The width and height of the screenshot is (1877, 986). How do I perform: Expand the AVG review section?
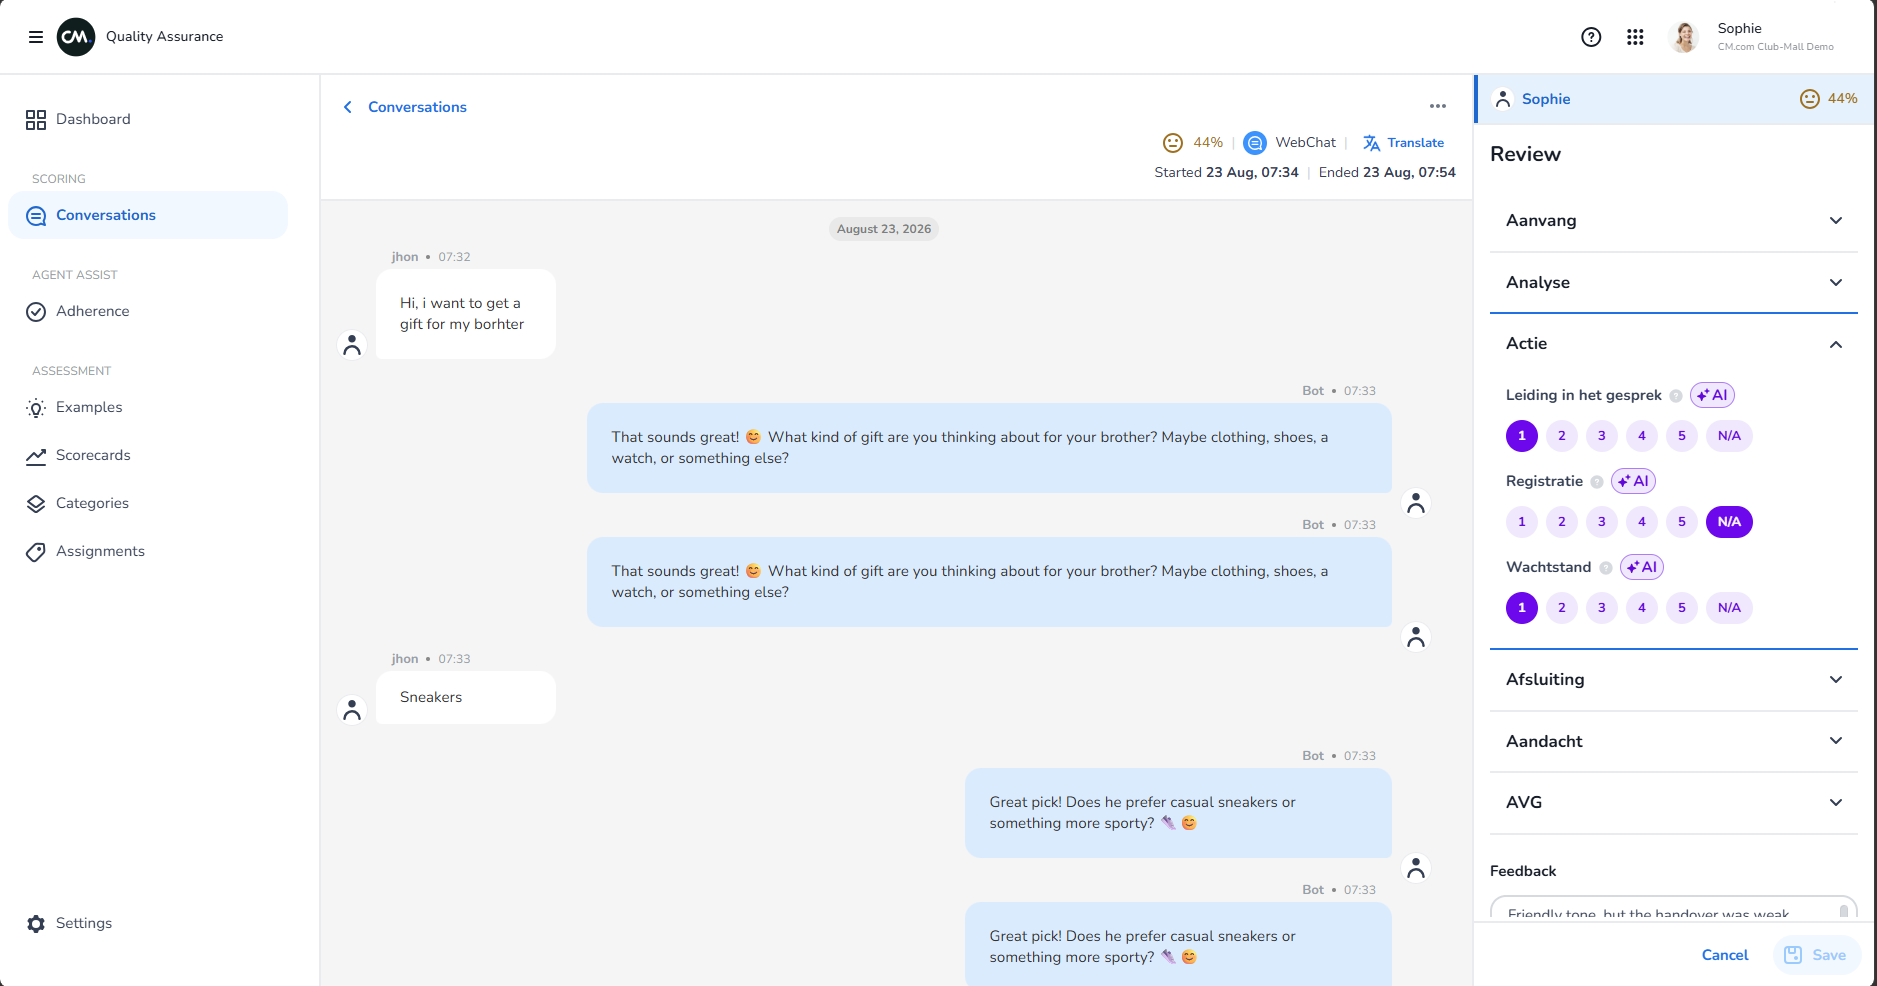click(1674, 803)
